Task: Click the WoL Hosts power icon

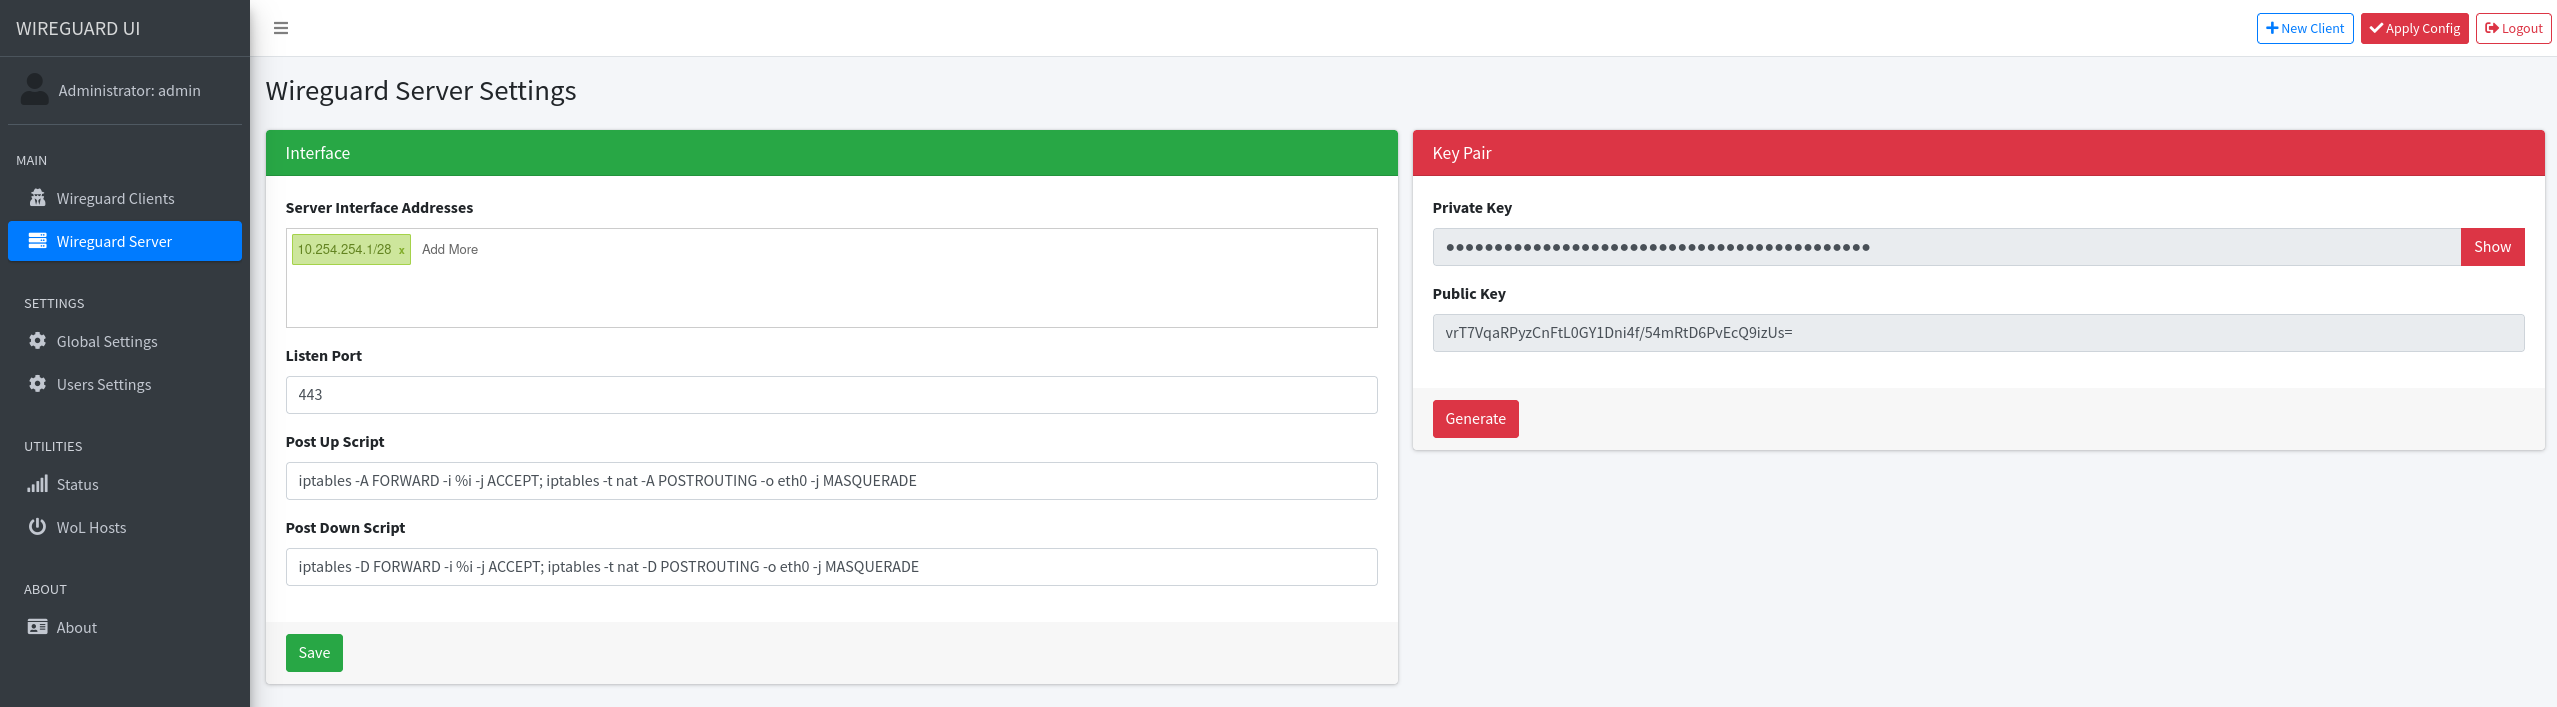Action: pos(38,527)
